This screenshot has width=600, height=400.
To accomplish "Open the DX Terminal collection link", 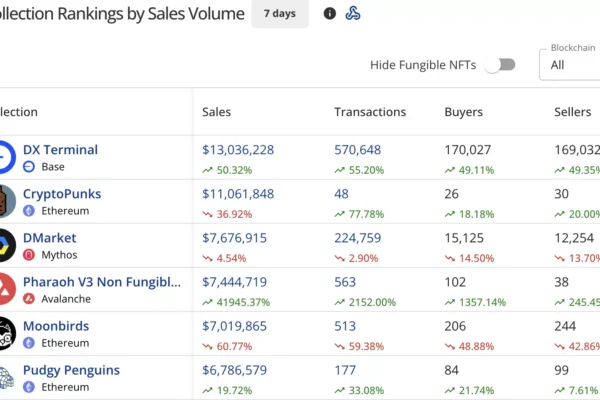I will [60, 149].
